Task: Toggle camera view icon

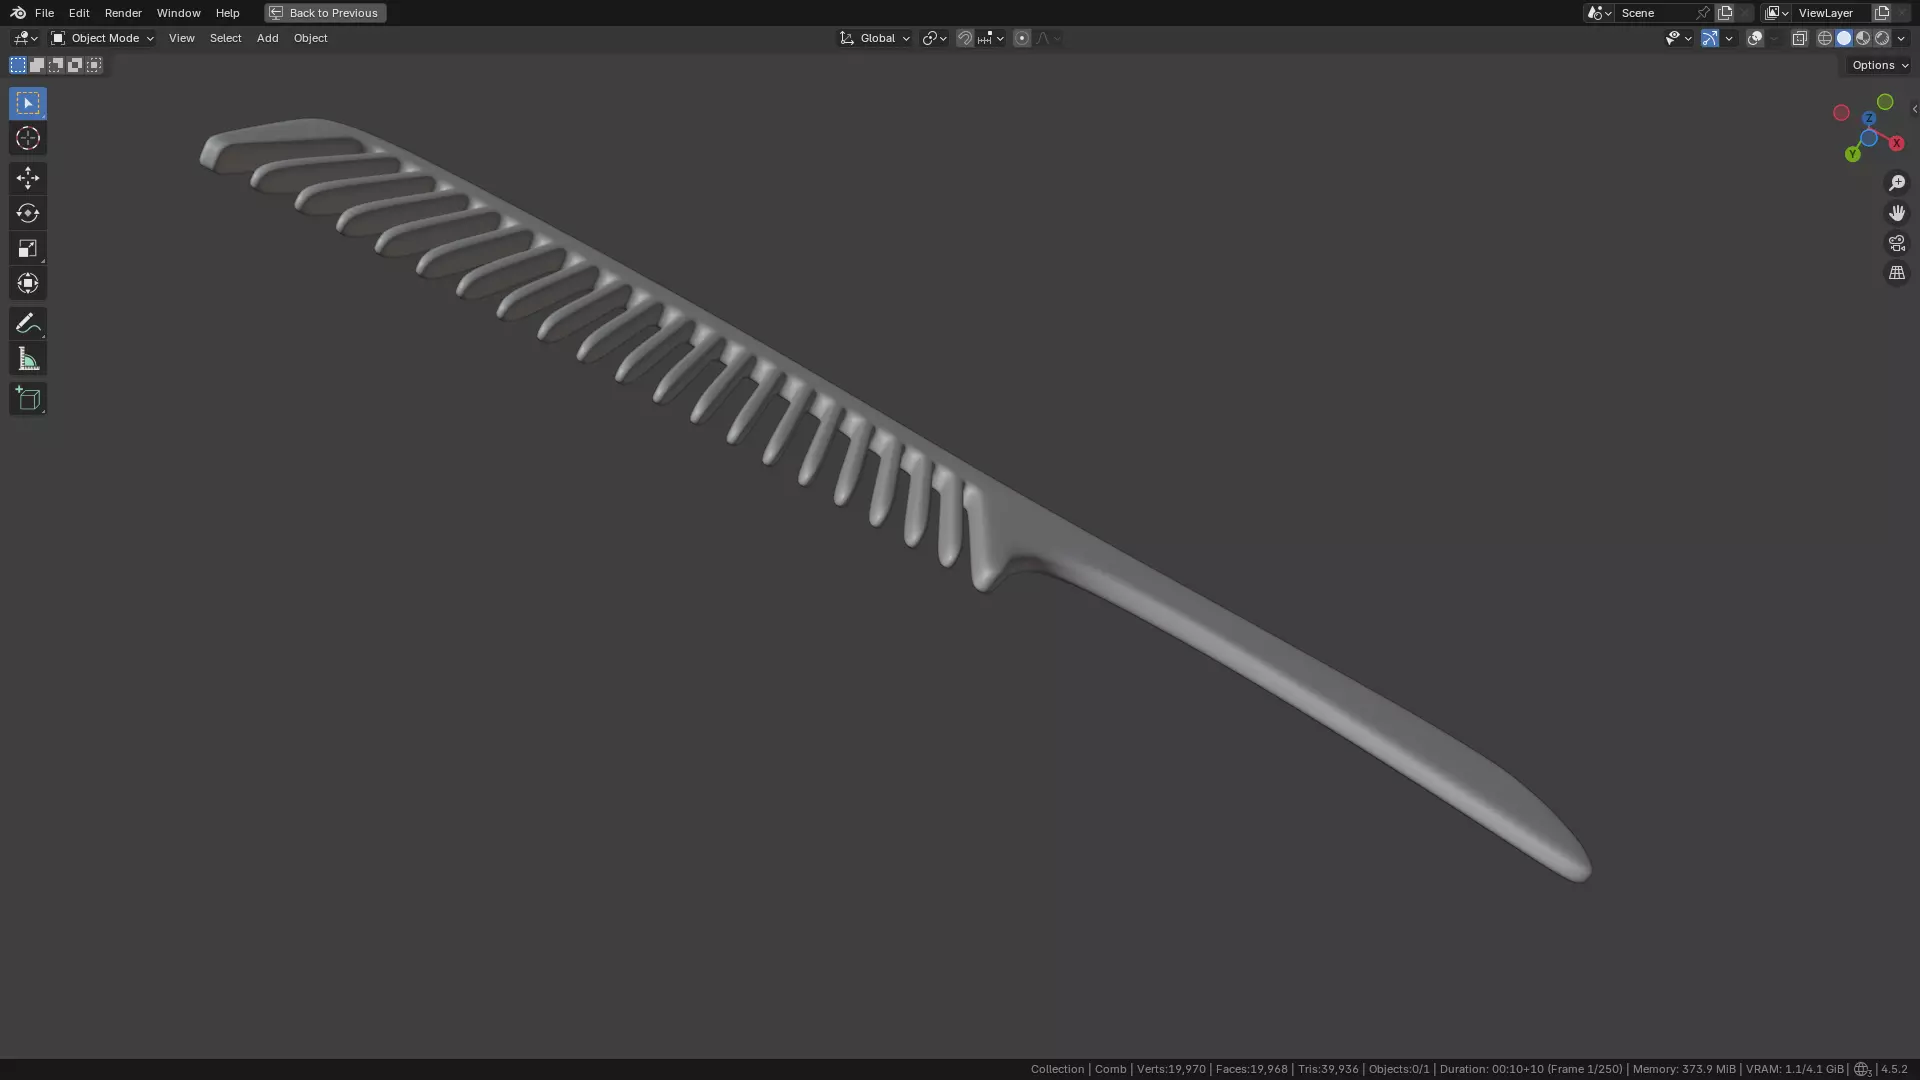Action: click(x=1897, y=243)
